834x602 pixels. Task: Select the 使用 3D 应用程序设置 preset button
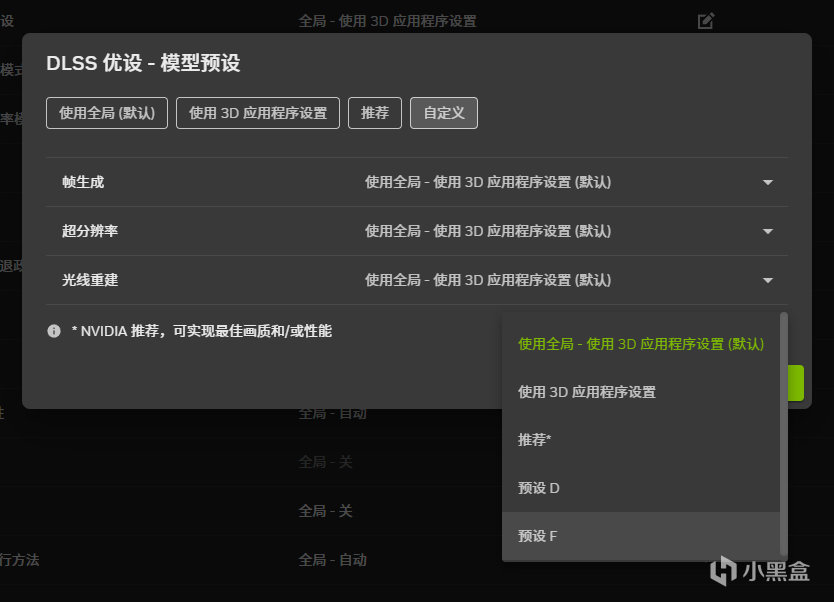pos(258,113)
